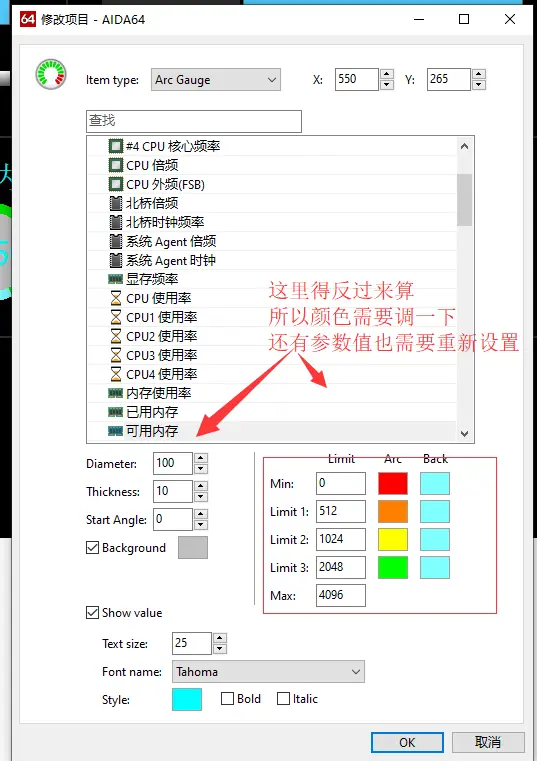This screenshot has height=761, width=537.
Task: Click the Limit 1 input field
Action: coord(341,511)
